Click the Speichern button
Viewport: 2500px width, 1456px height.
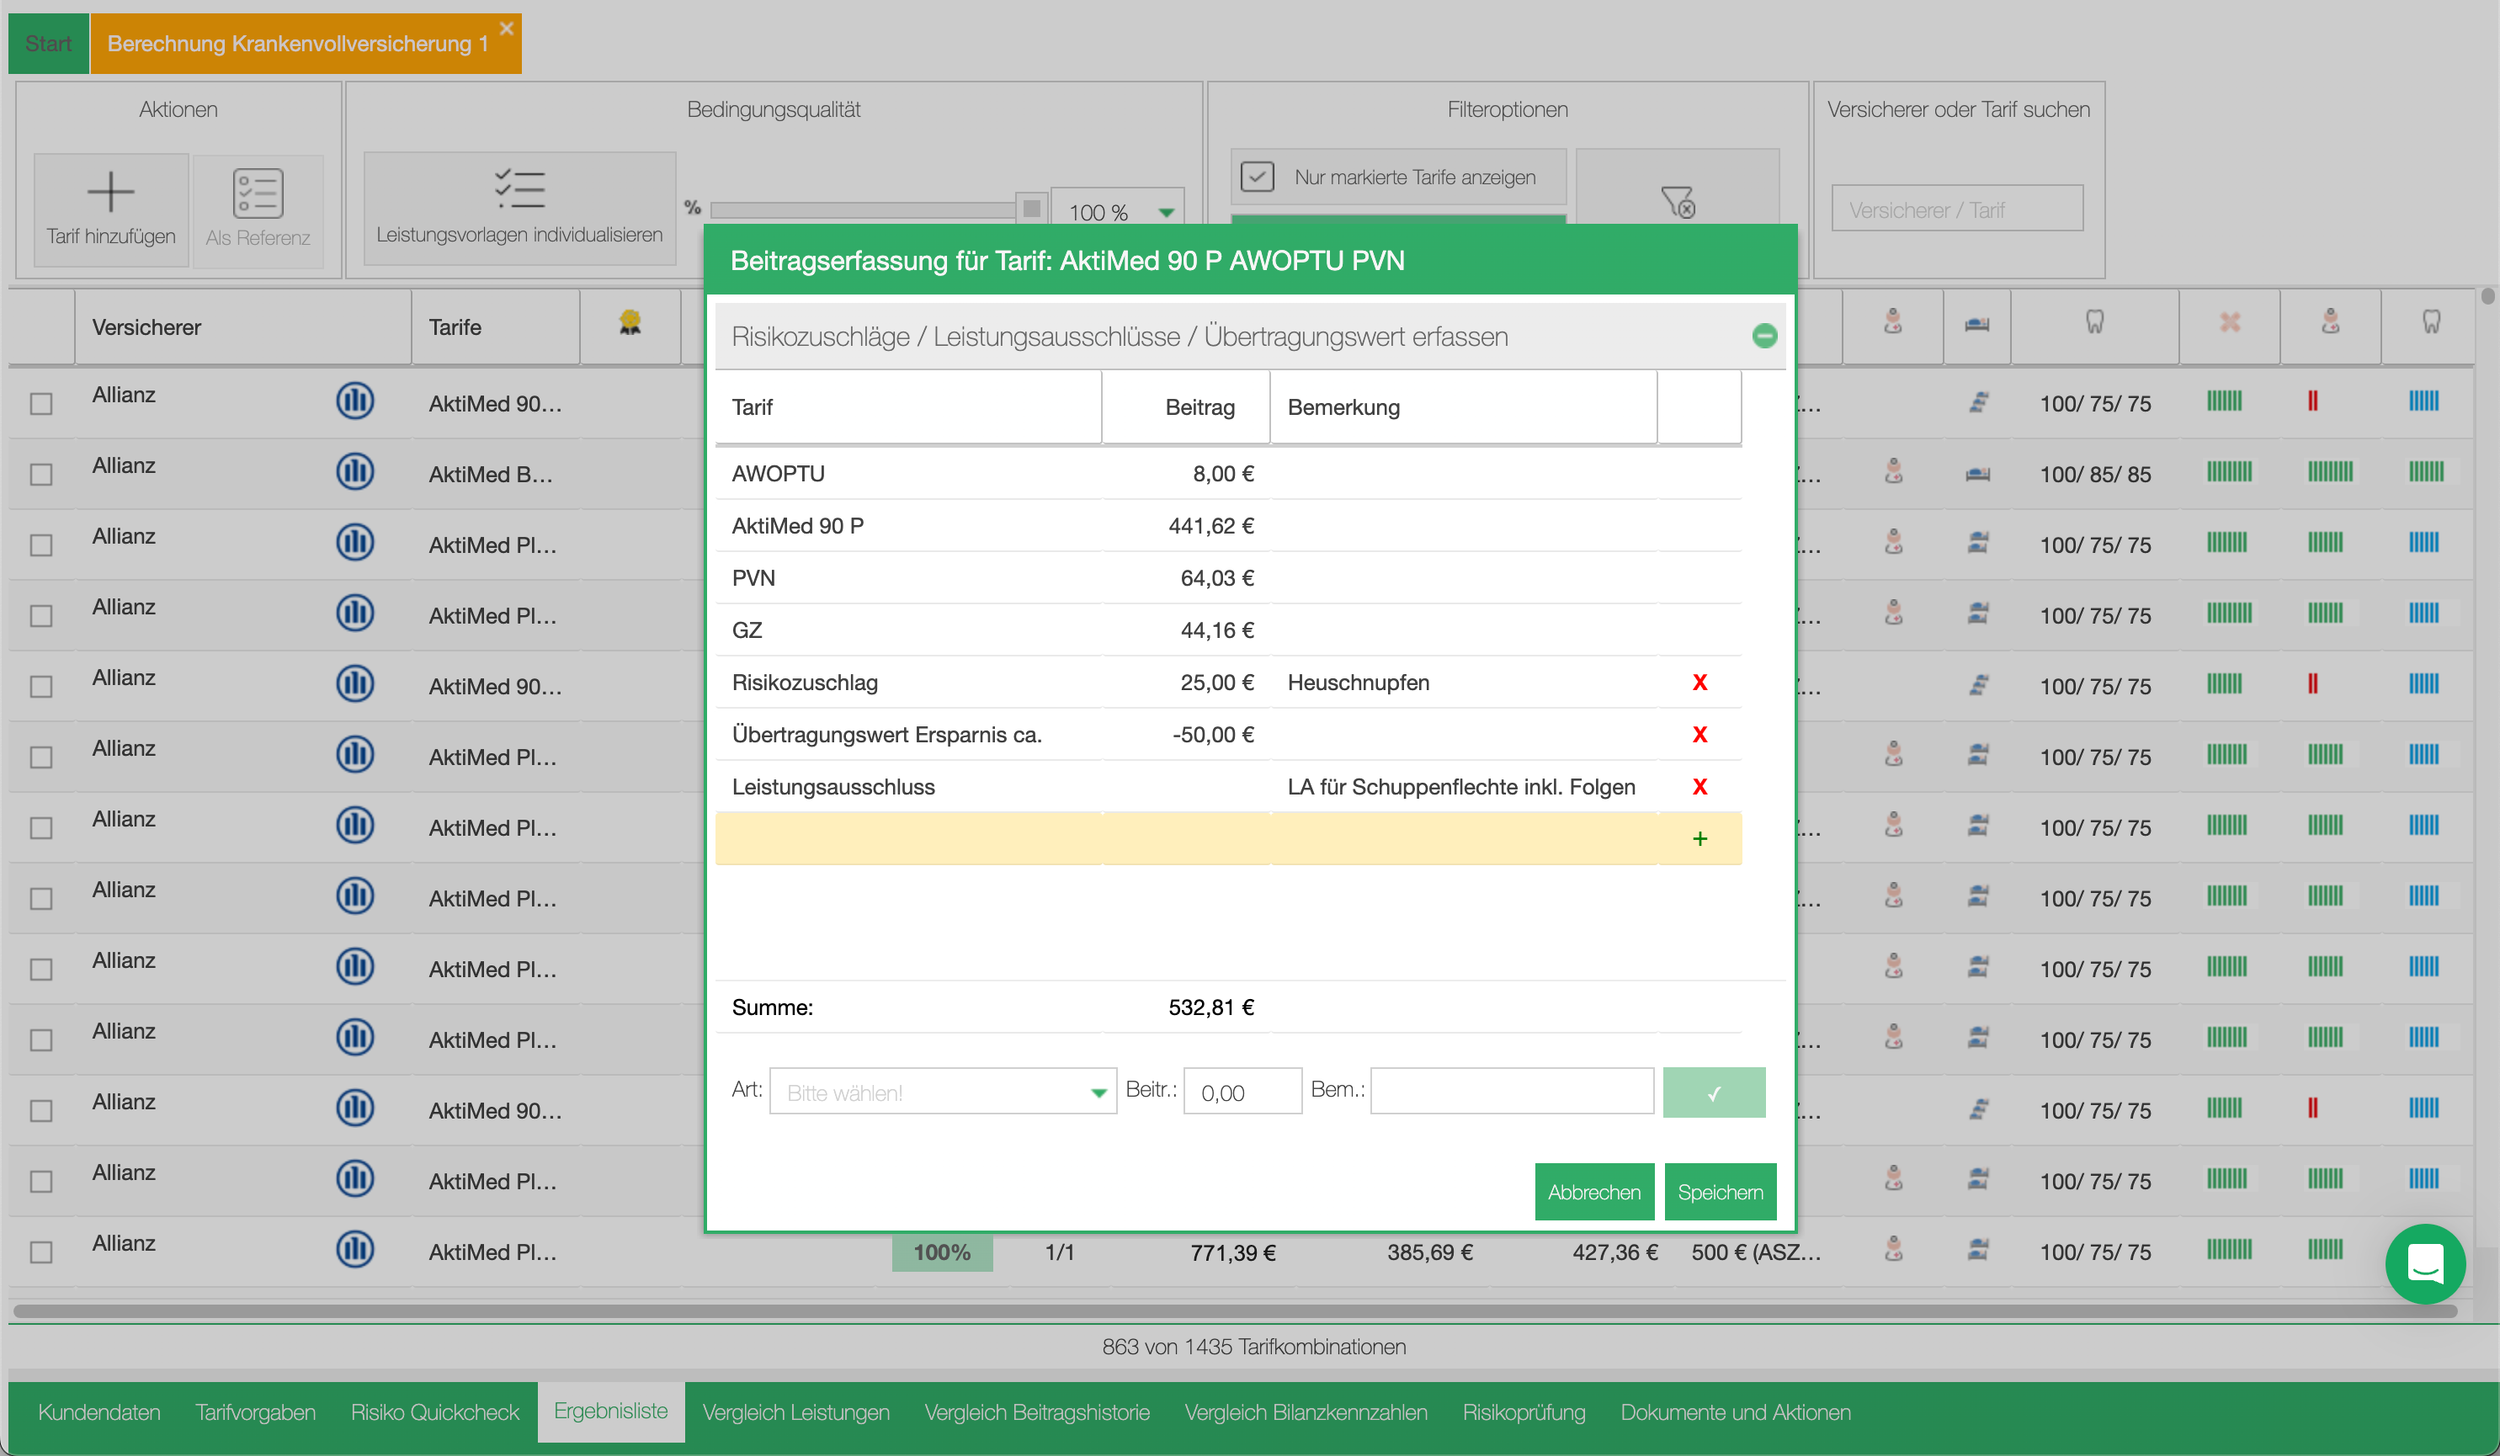[1719, 1192]
